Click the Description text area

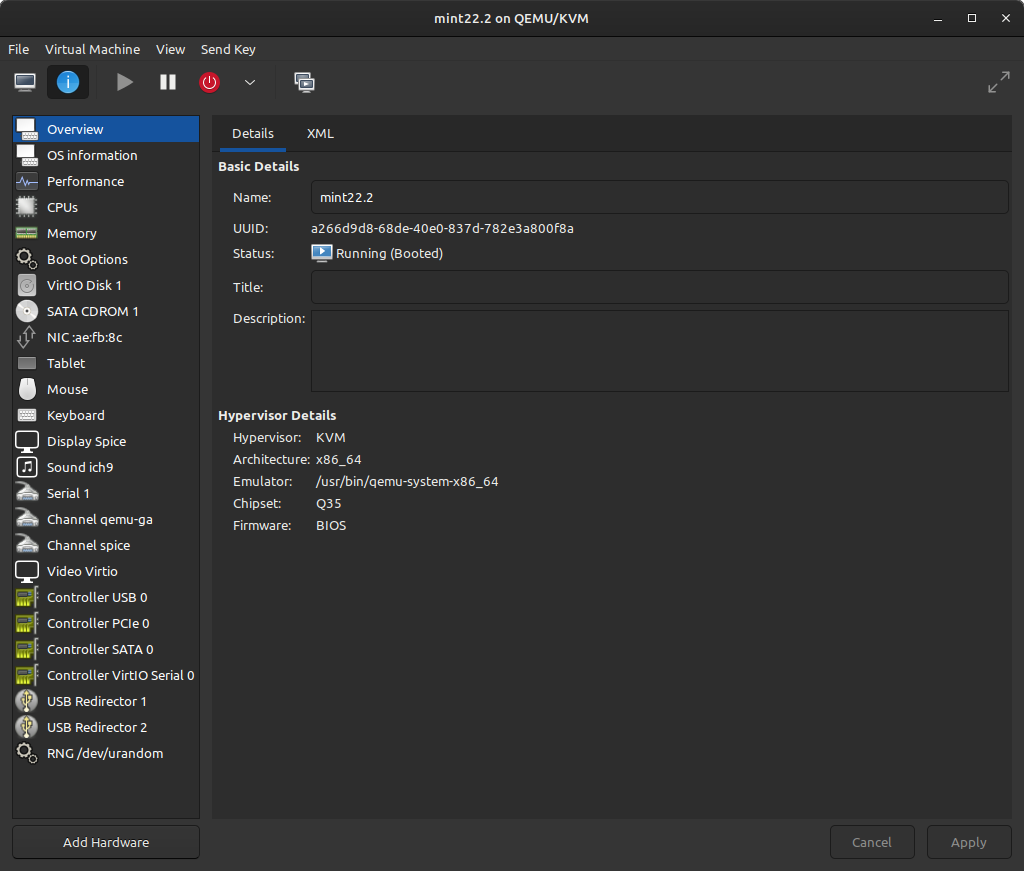point(660,351)
